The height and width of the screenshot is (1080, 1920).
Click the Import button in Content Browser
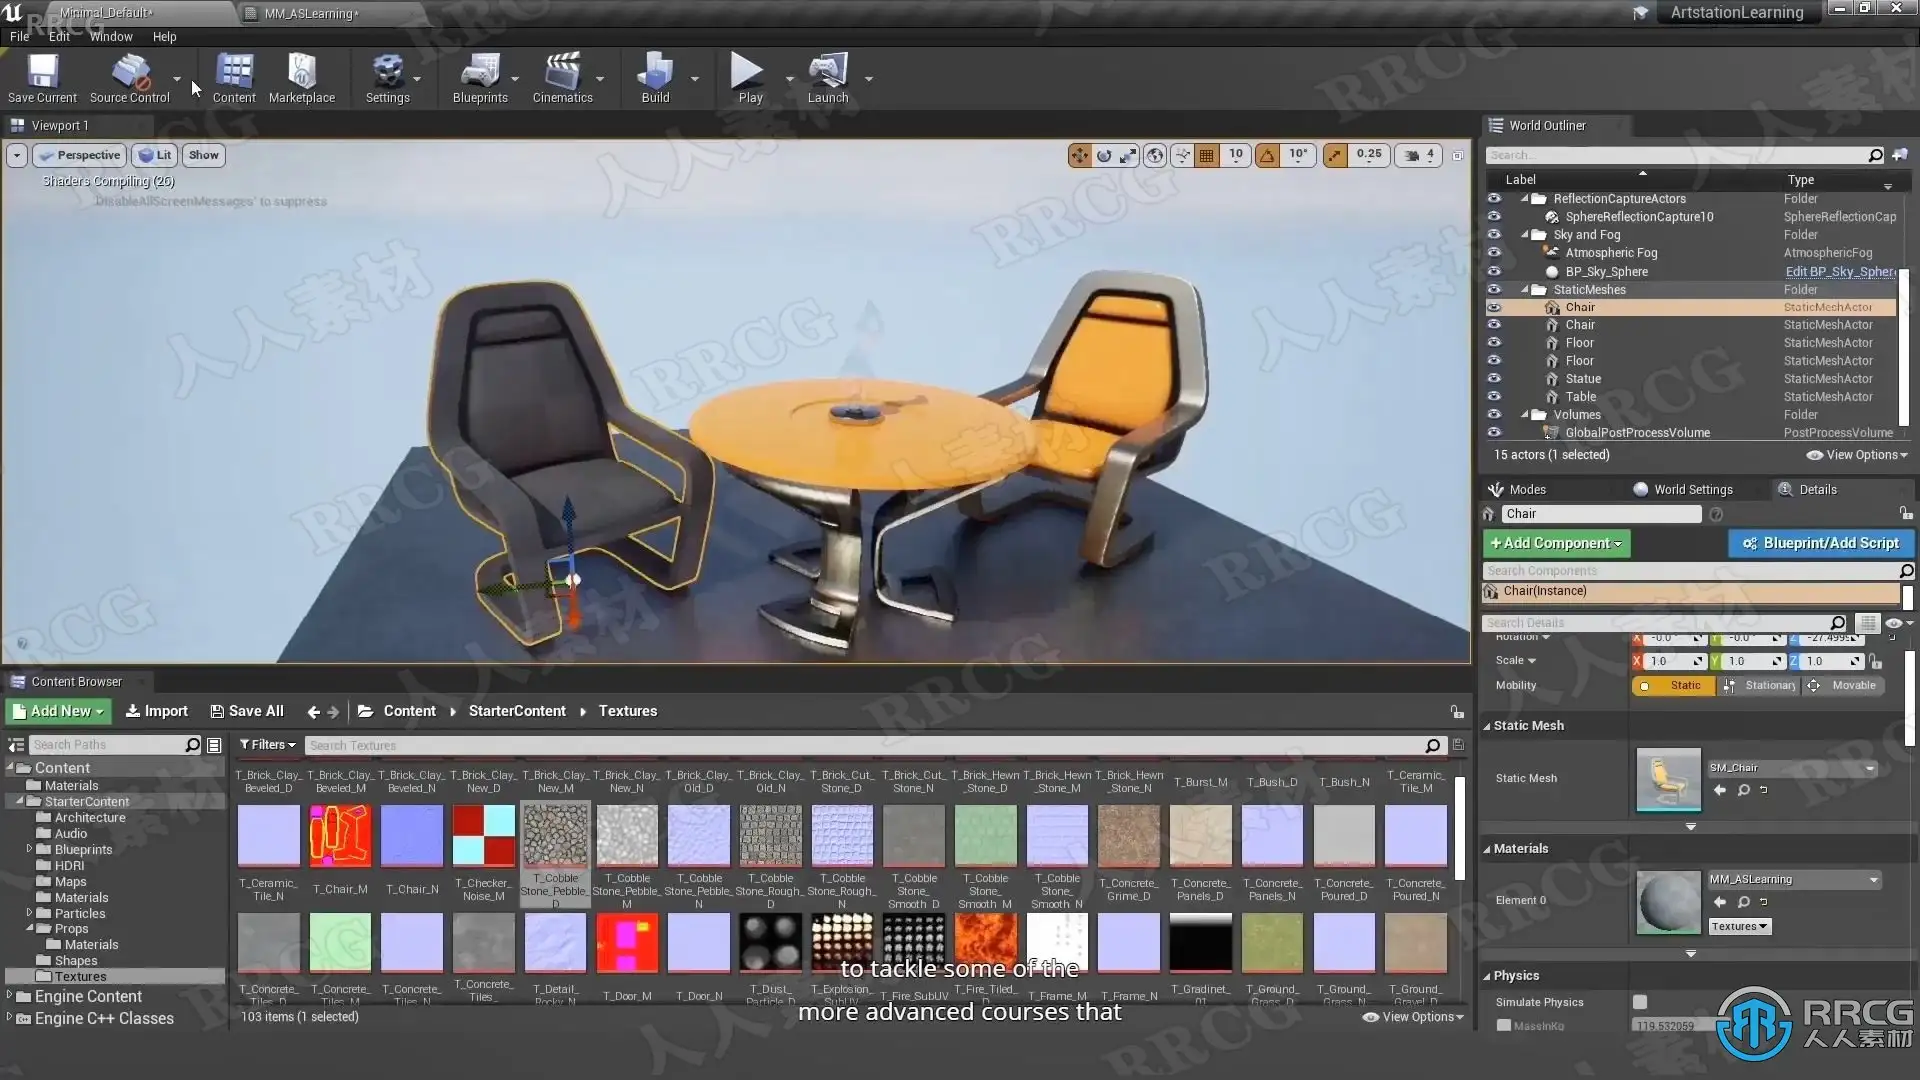pyautogui.click(x=156, y=711)
